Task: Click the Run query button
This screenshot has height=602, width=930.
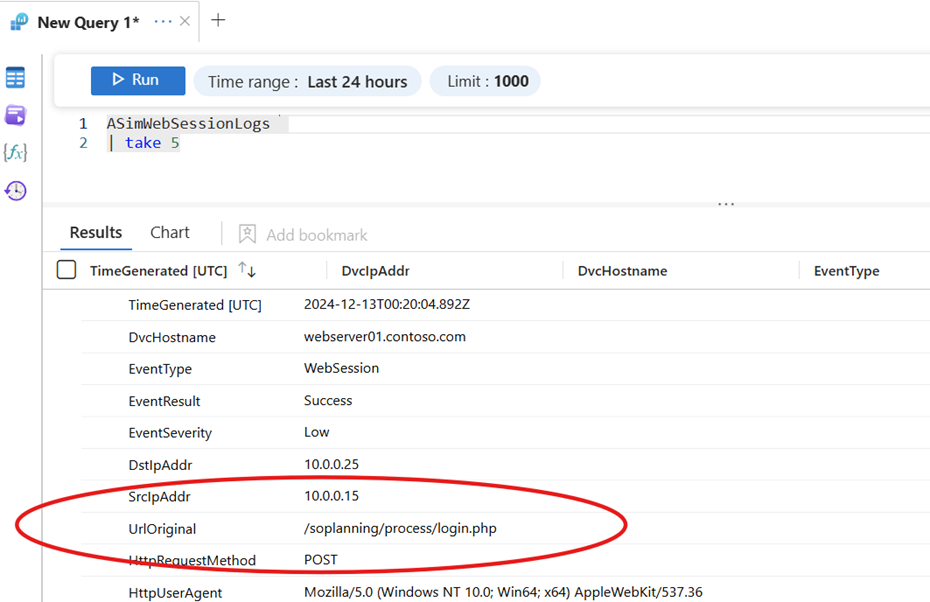Action: 138,80
